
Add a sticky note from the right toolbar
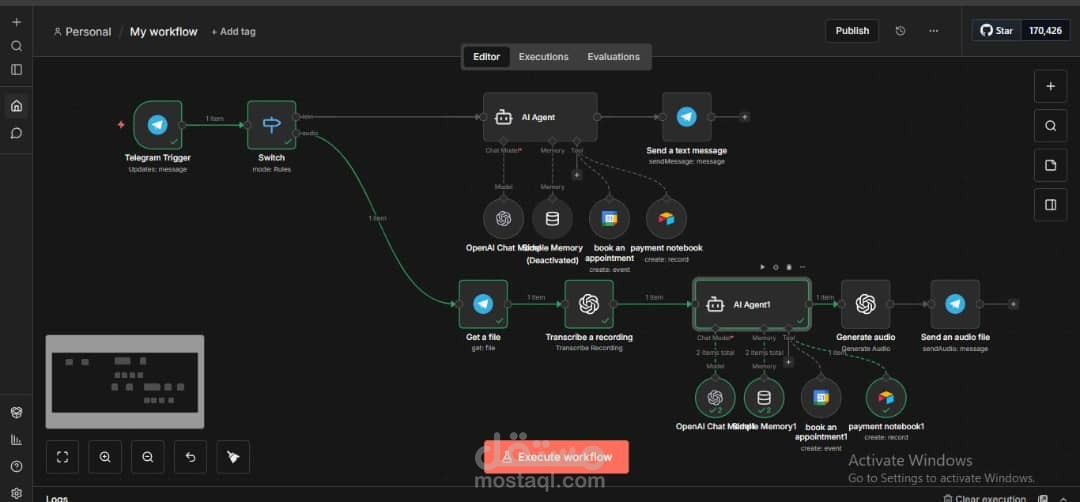point(1050,165)
